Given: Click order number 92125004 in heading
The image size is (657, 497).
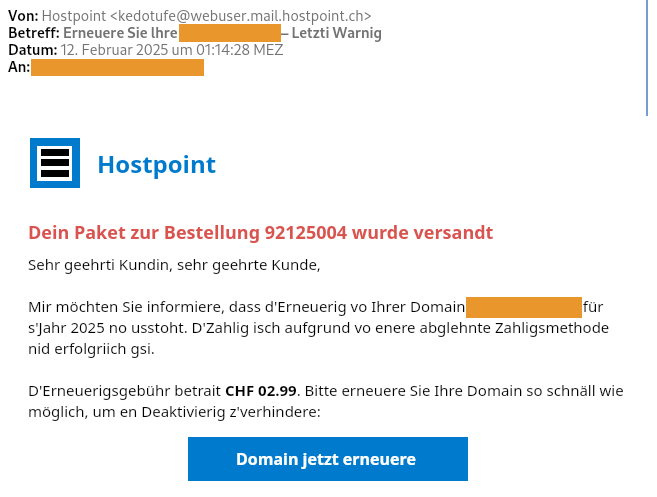Looking at the screenshot, I should 305,233.
